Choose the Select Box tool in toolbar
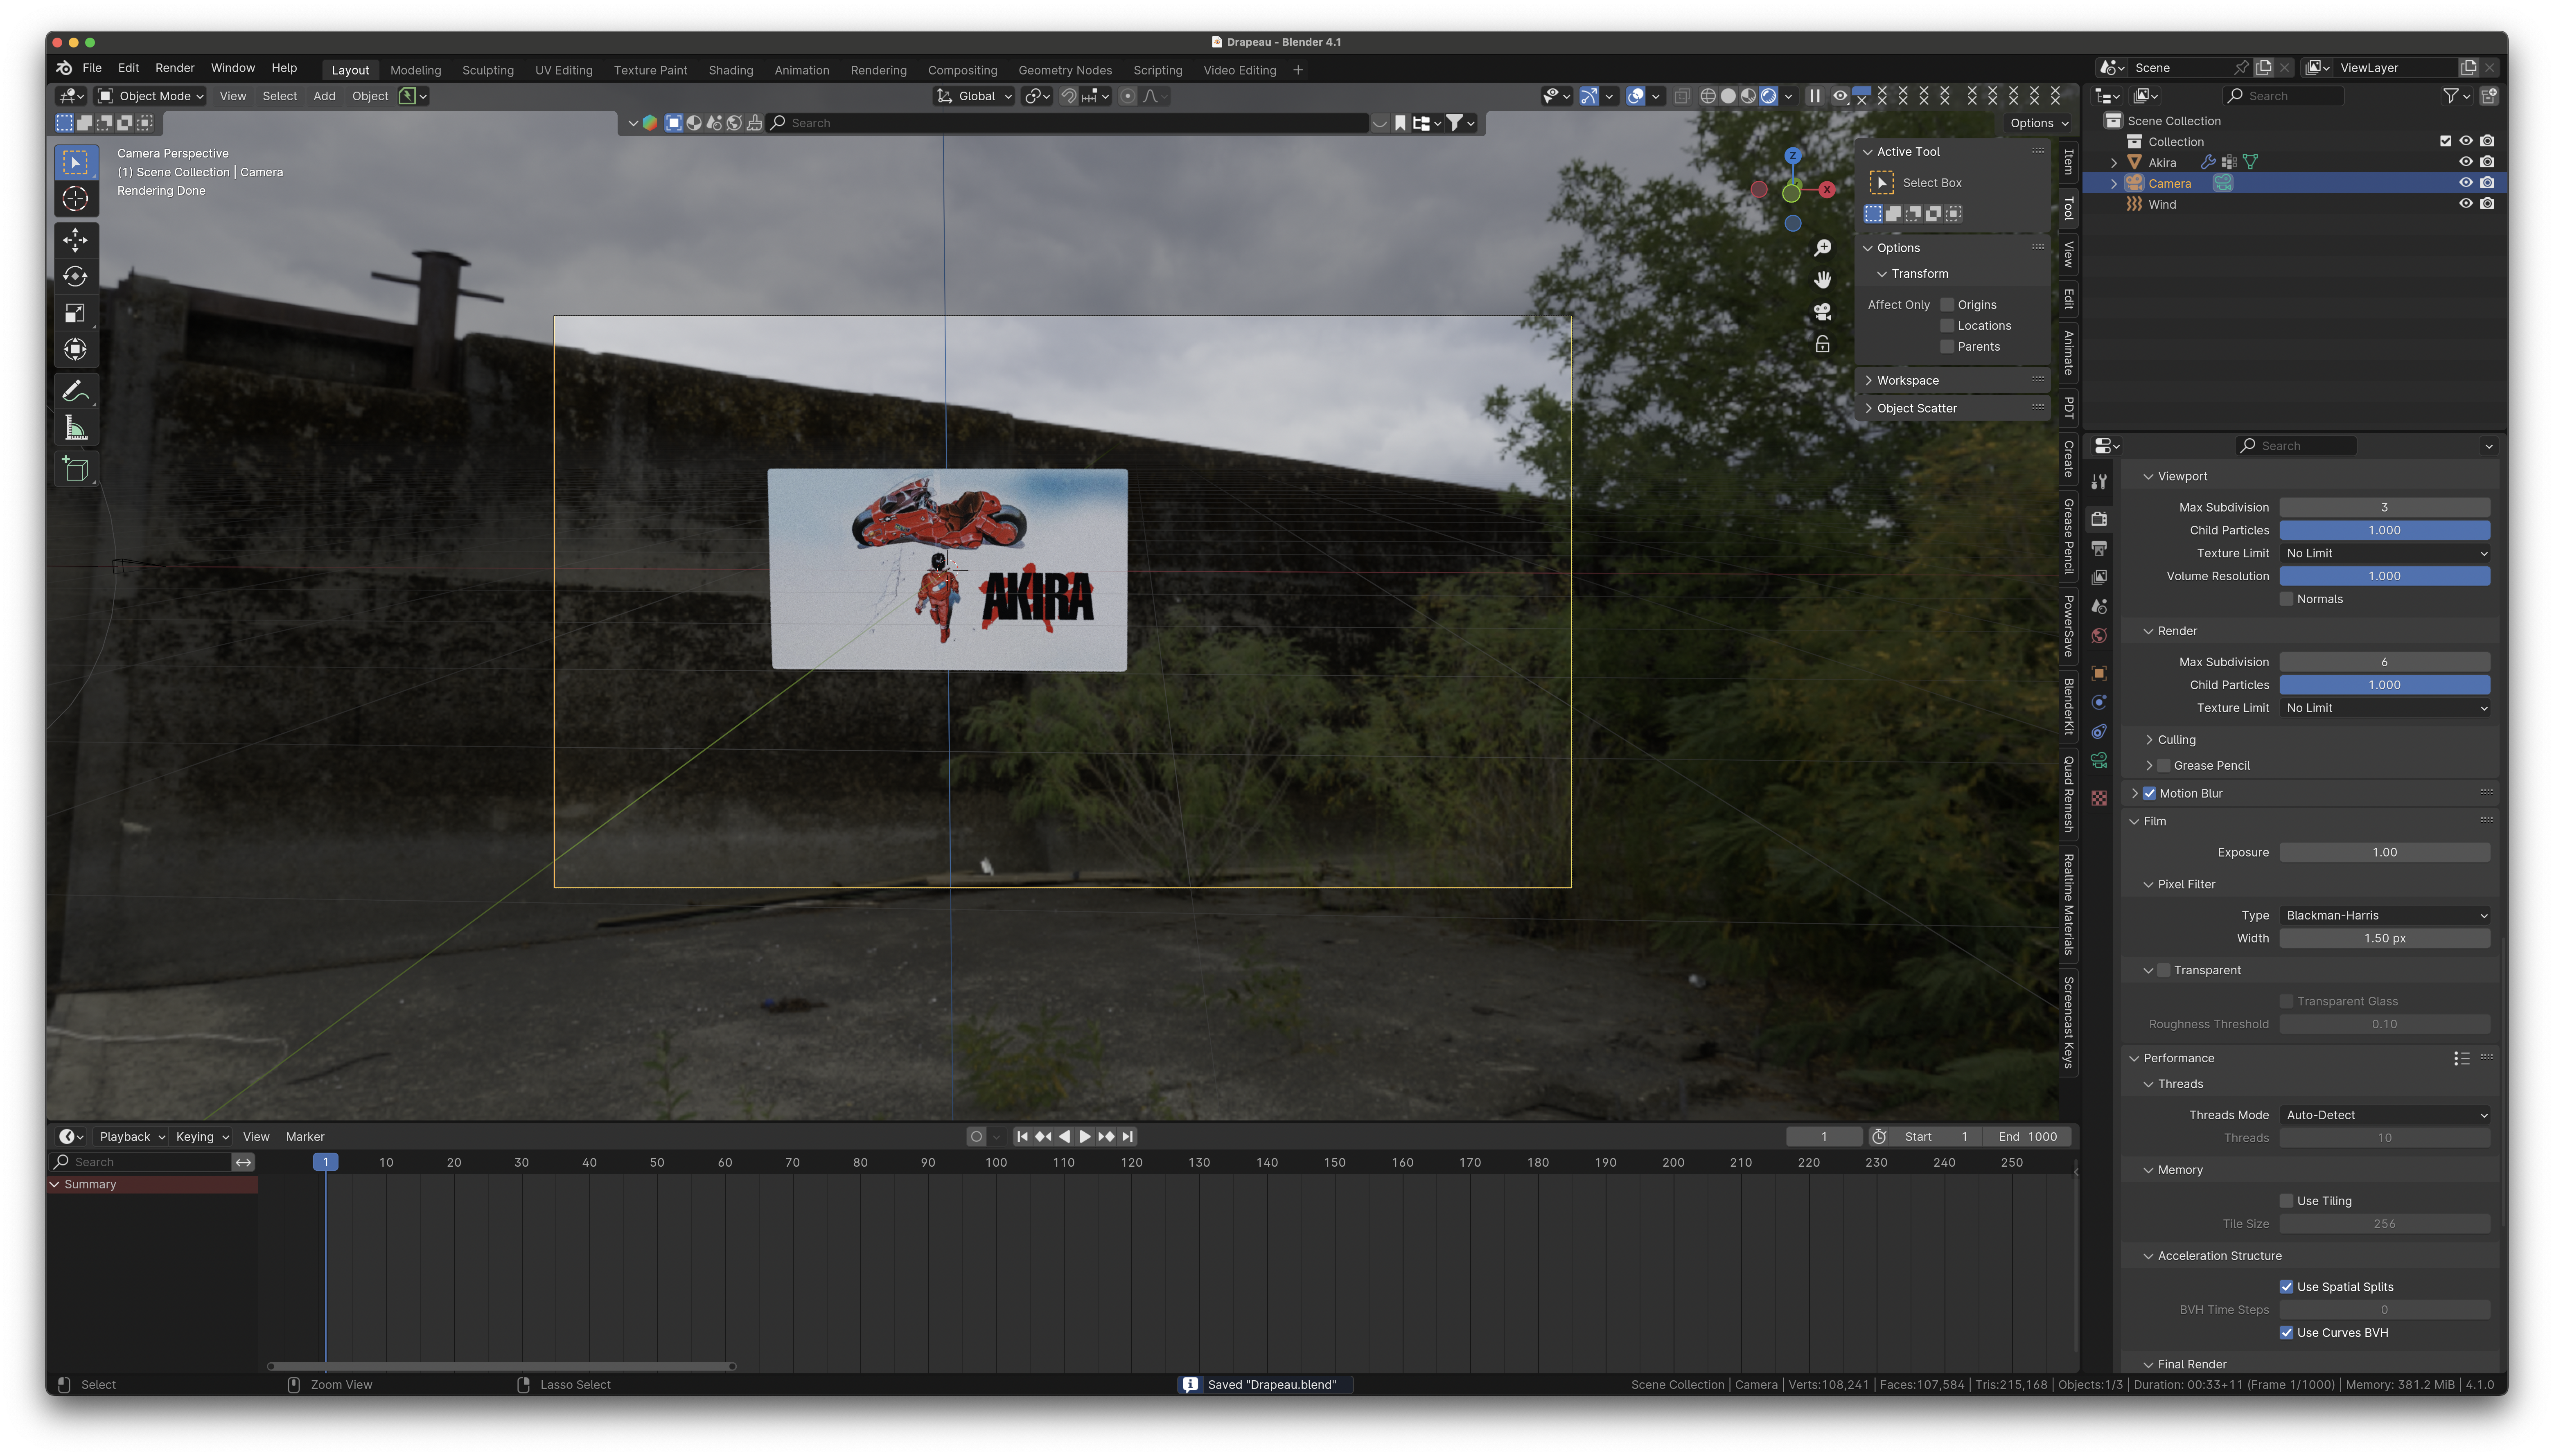 (x=75, y=162)
